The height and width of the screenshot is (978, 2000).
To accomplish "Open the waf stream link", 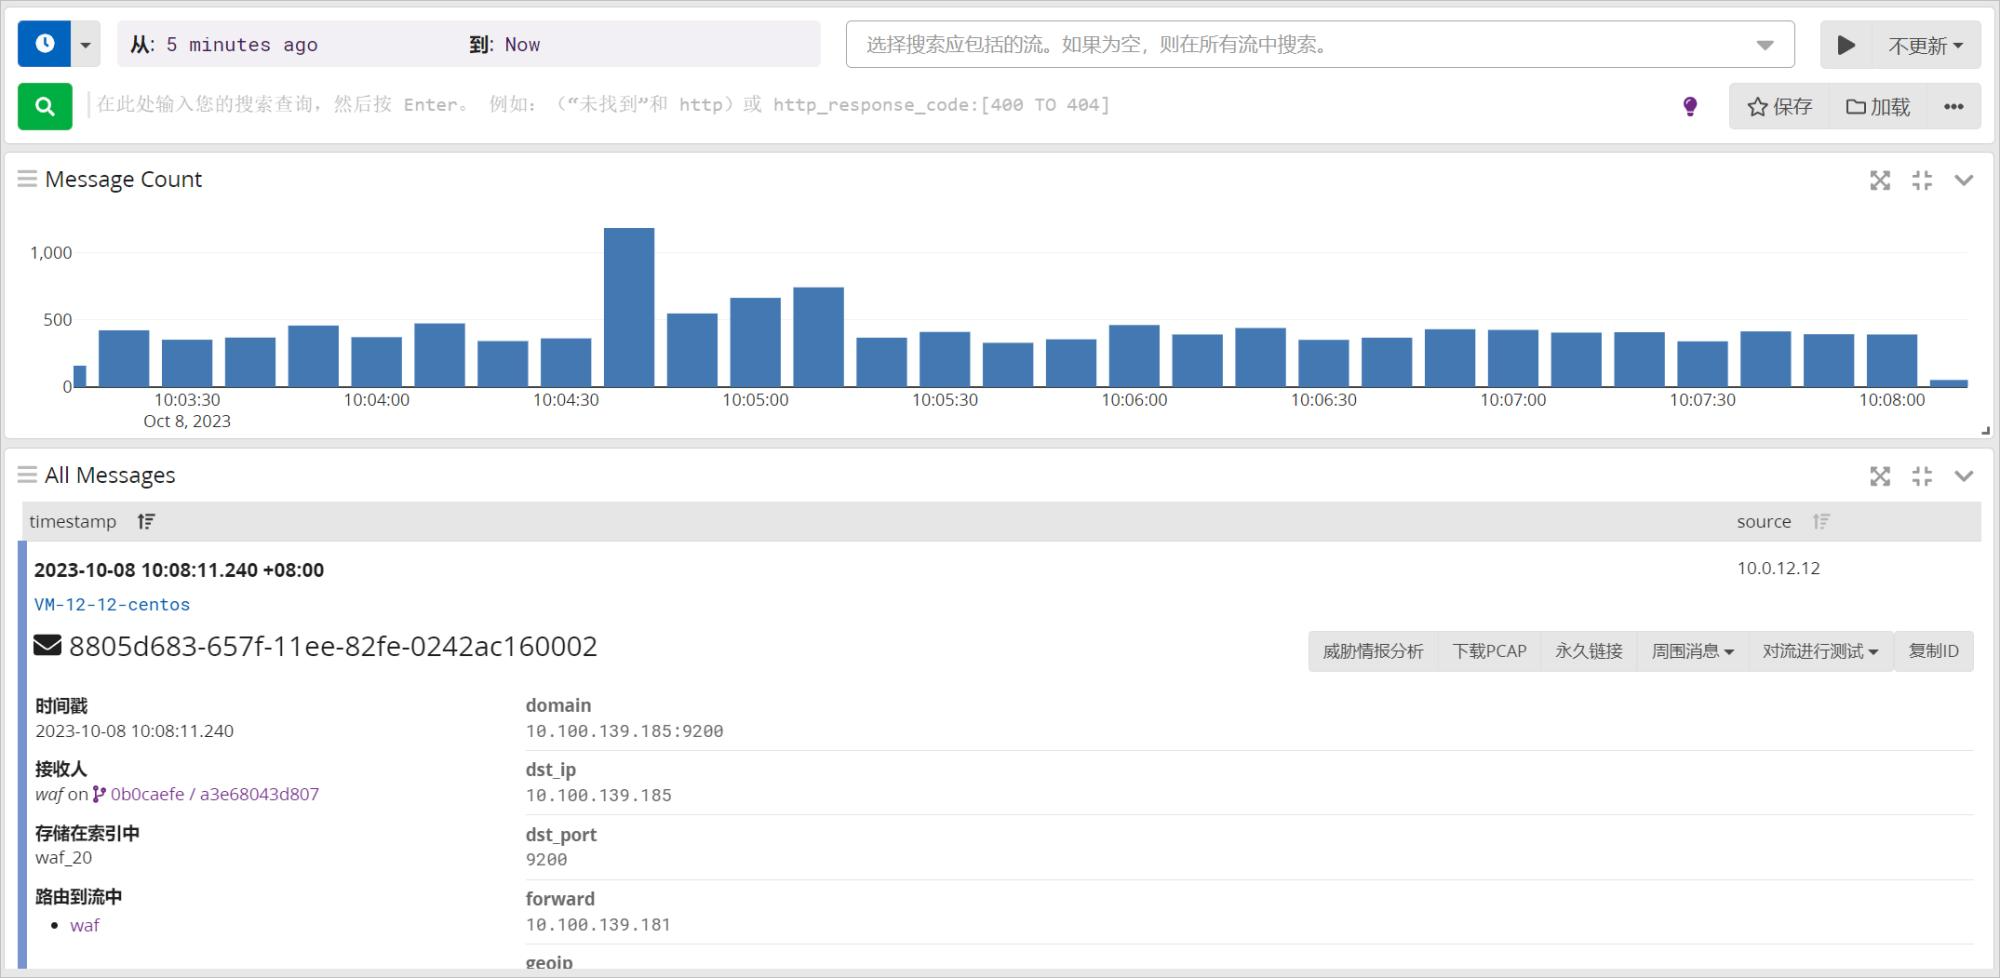I will pos(84,925).
